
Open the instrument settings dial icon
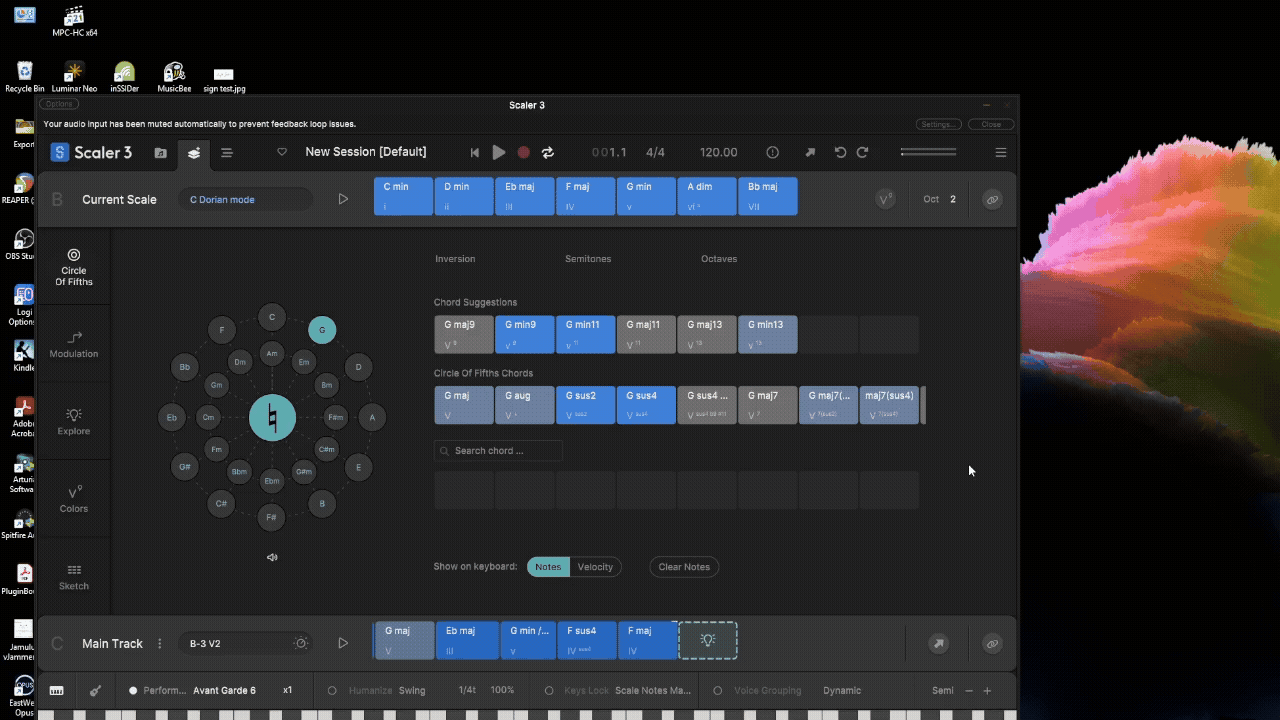click(301, 644)
